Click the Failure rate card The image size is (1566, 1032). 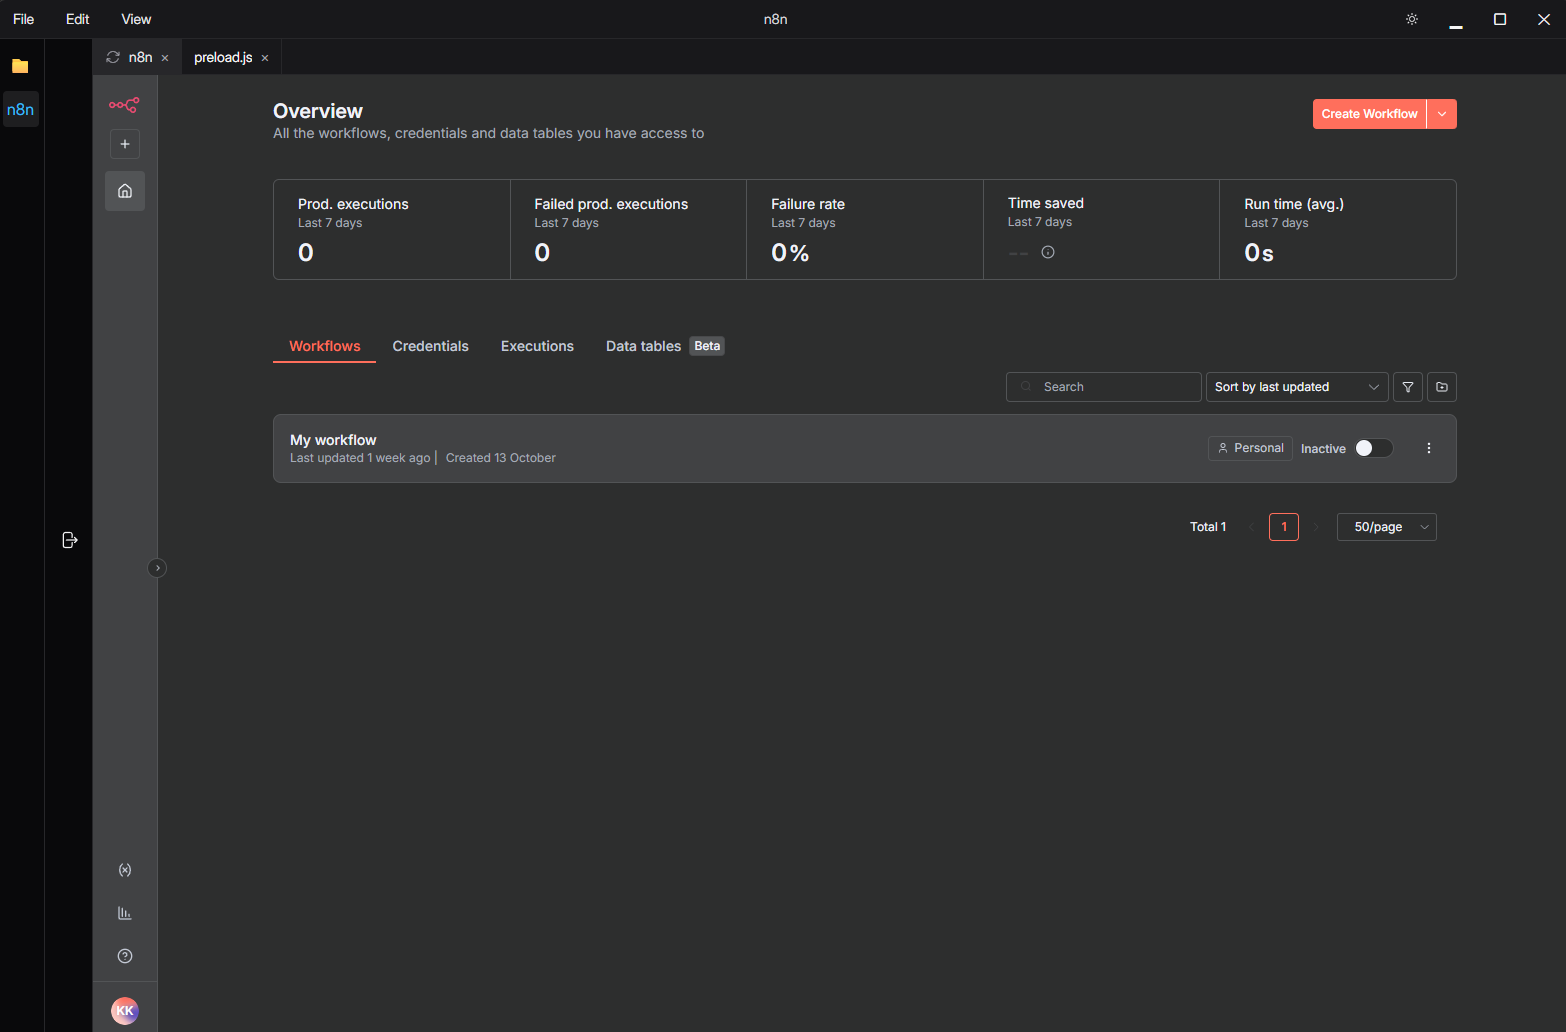865,229
